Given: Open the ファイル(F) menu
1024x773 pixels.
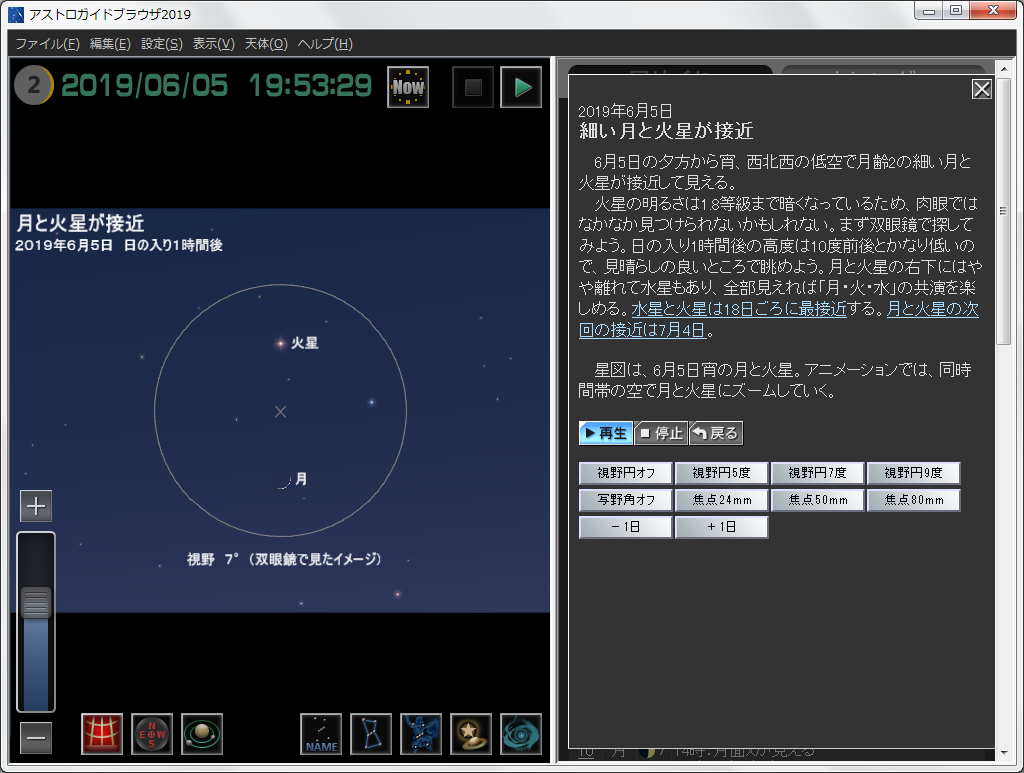Looking at the screenshot, I should (47, 44).
